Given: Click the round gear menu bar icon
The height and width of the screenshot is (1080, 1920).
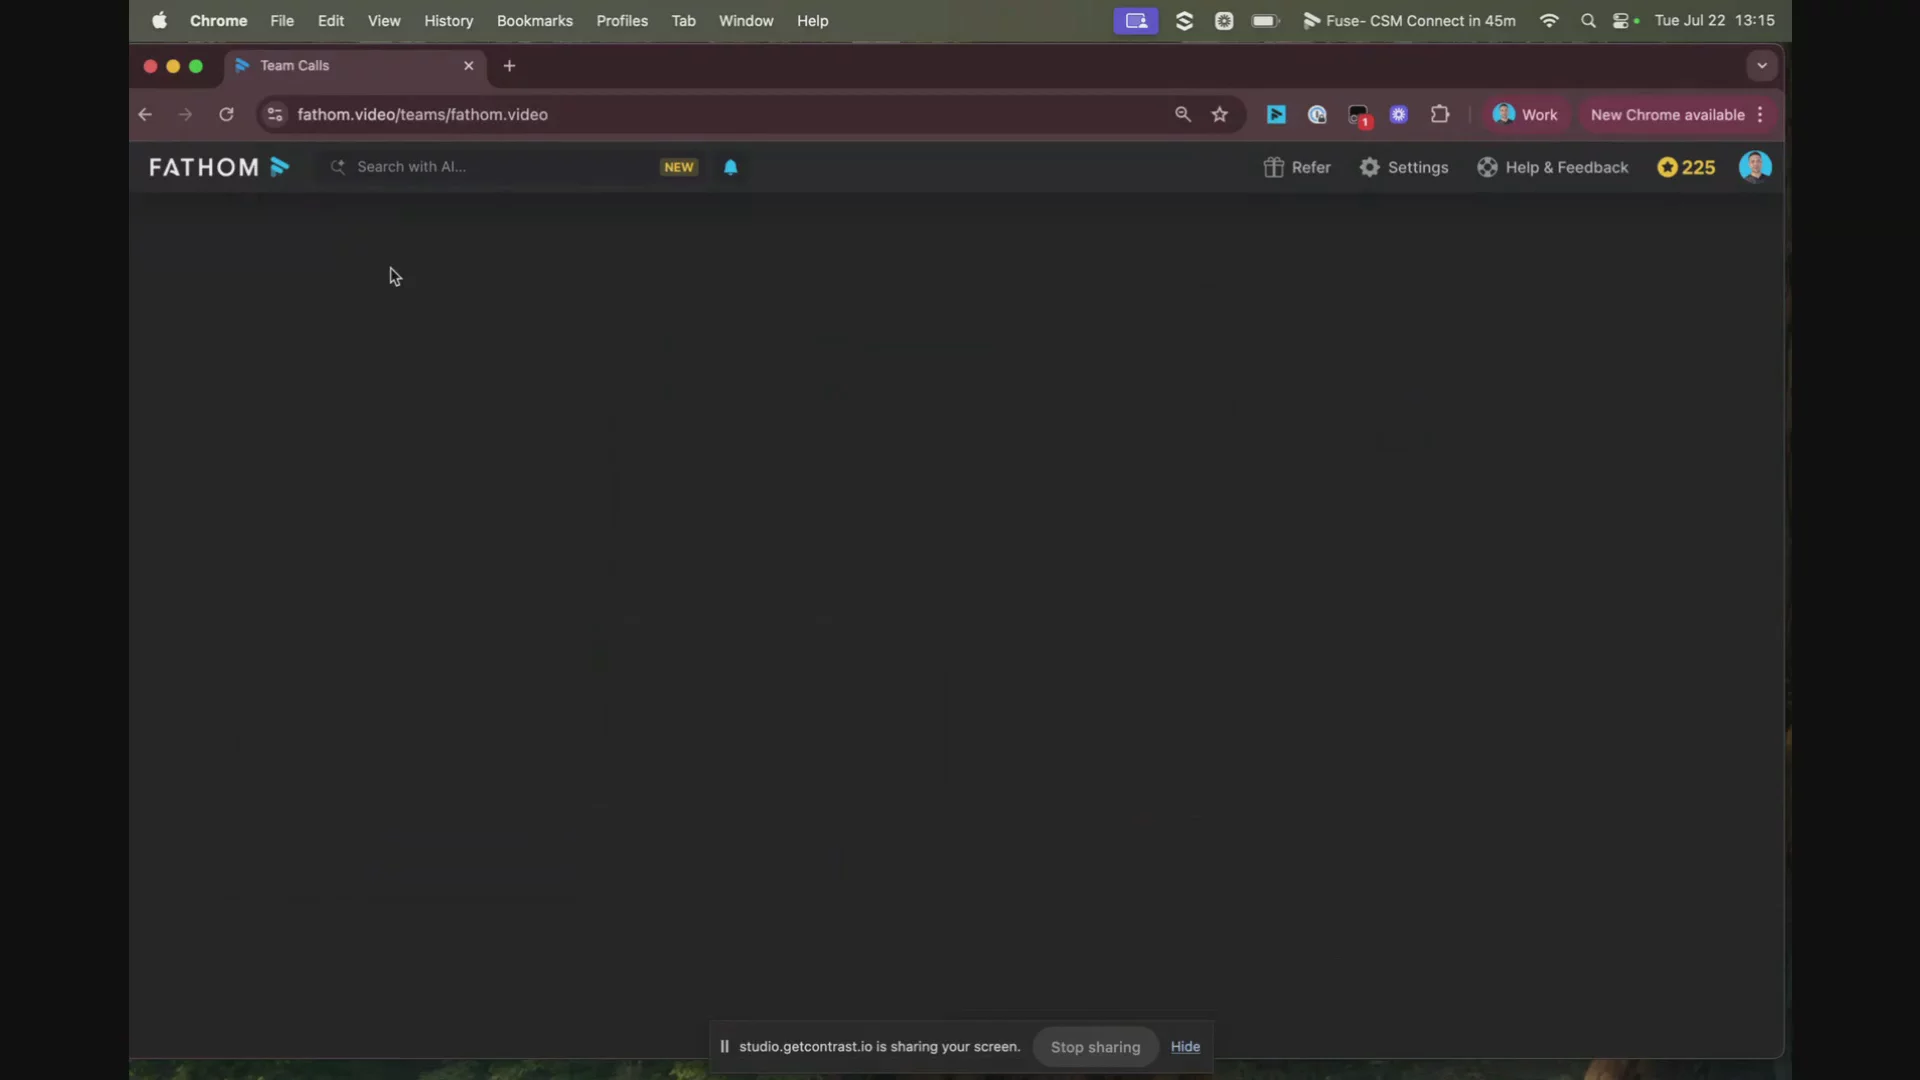Looking at the screenshot, I should [x=1224, y=20].
